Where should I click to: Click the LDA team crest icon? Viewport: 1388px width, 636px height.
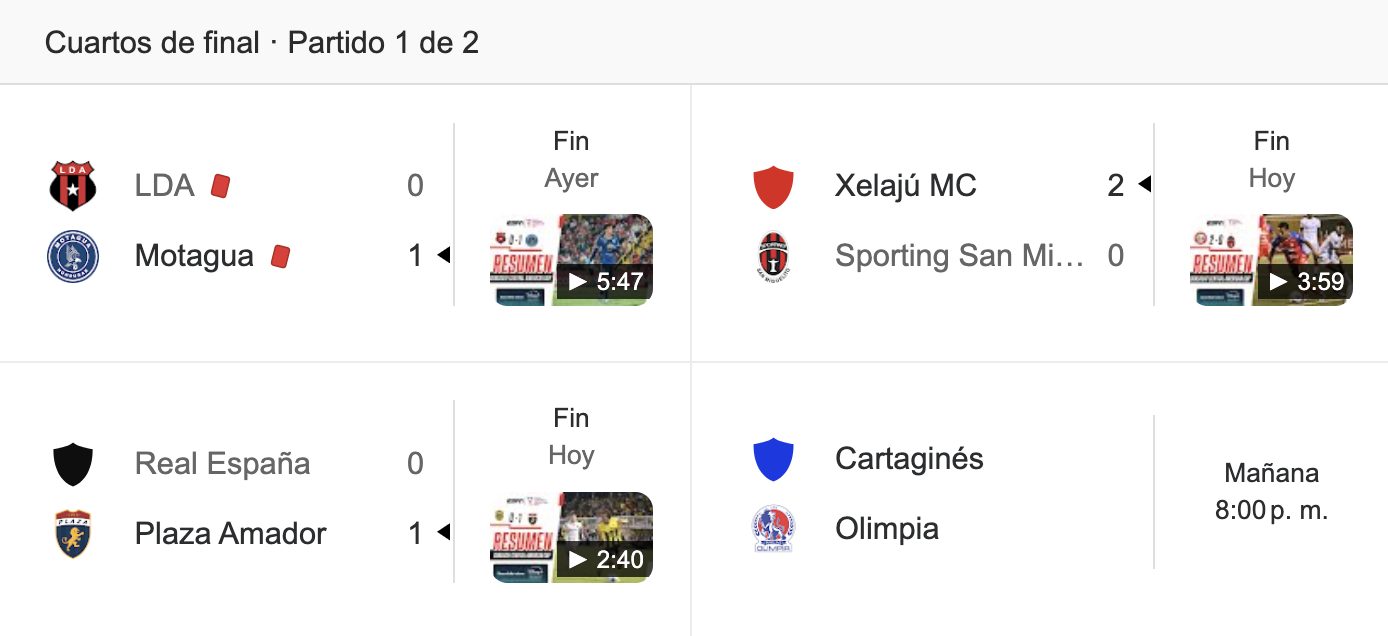click(73, 186)
